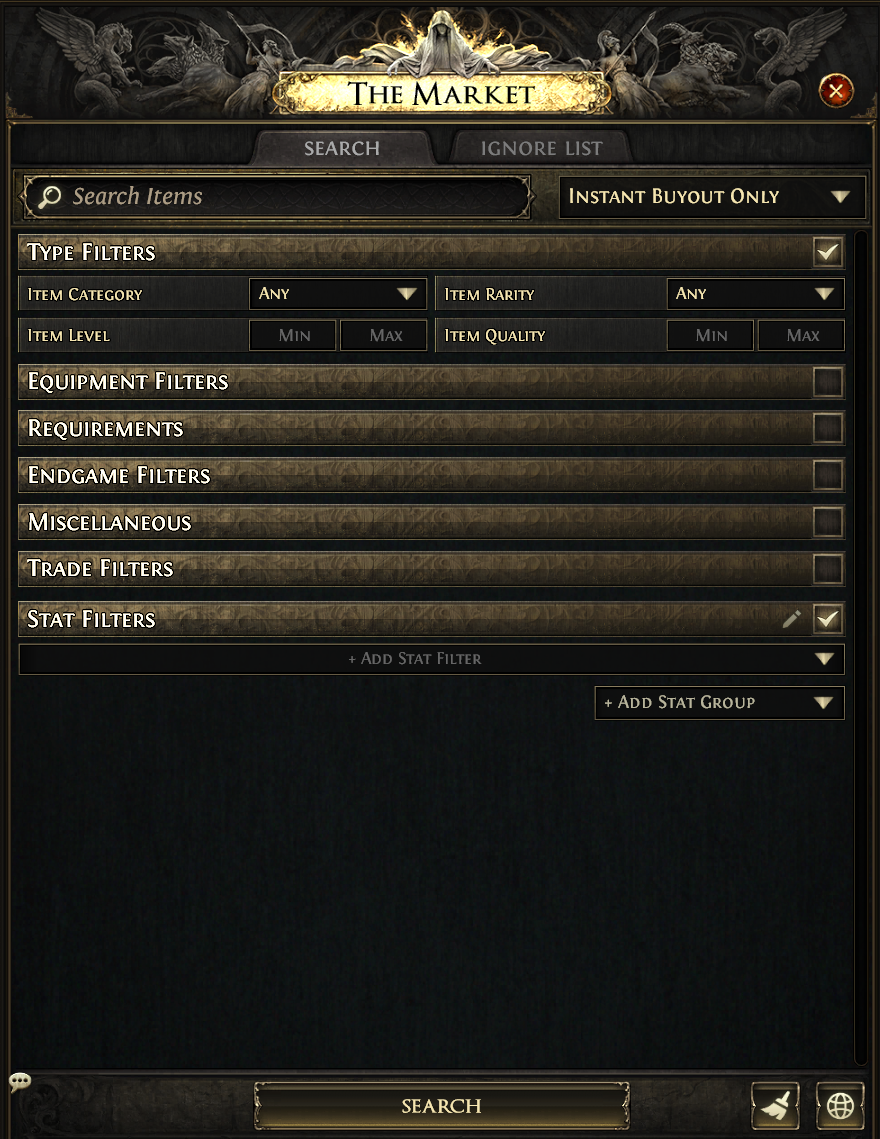Expand the Instant Buyout Only dropdown
This screenshot has height=1139, width=880.
pos(712,196)
